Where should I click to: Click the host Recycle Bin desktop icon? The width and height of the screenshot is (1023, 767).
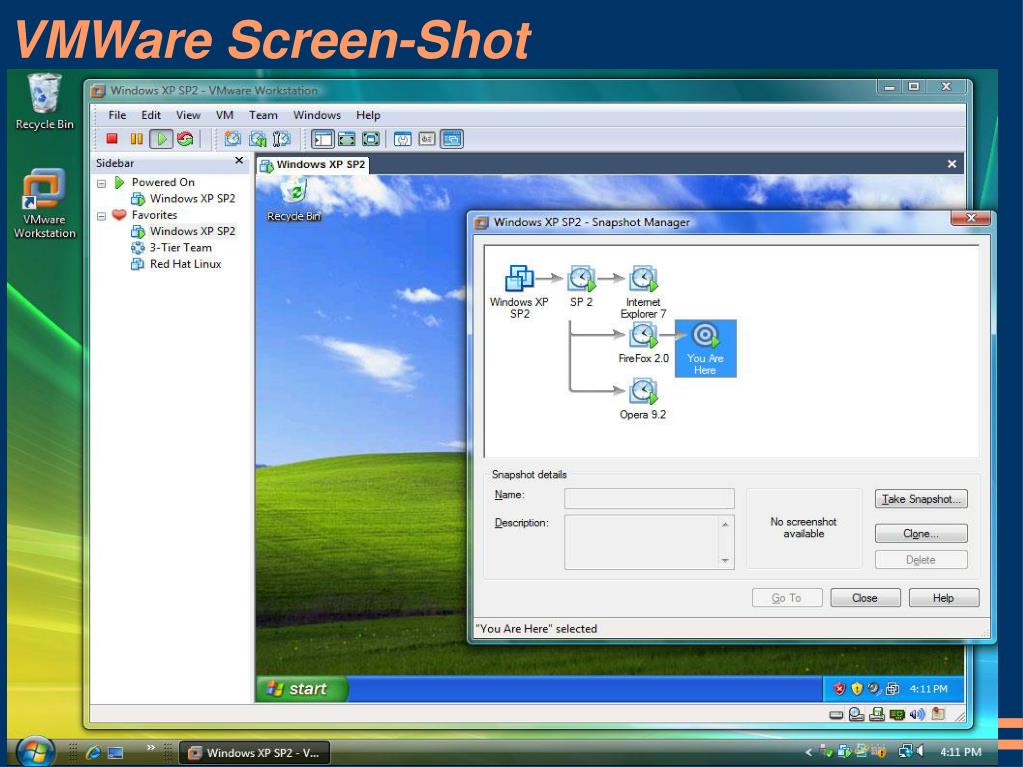[44, 102]
